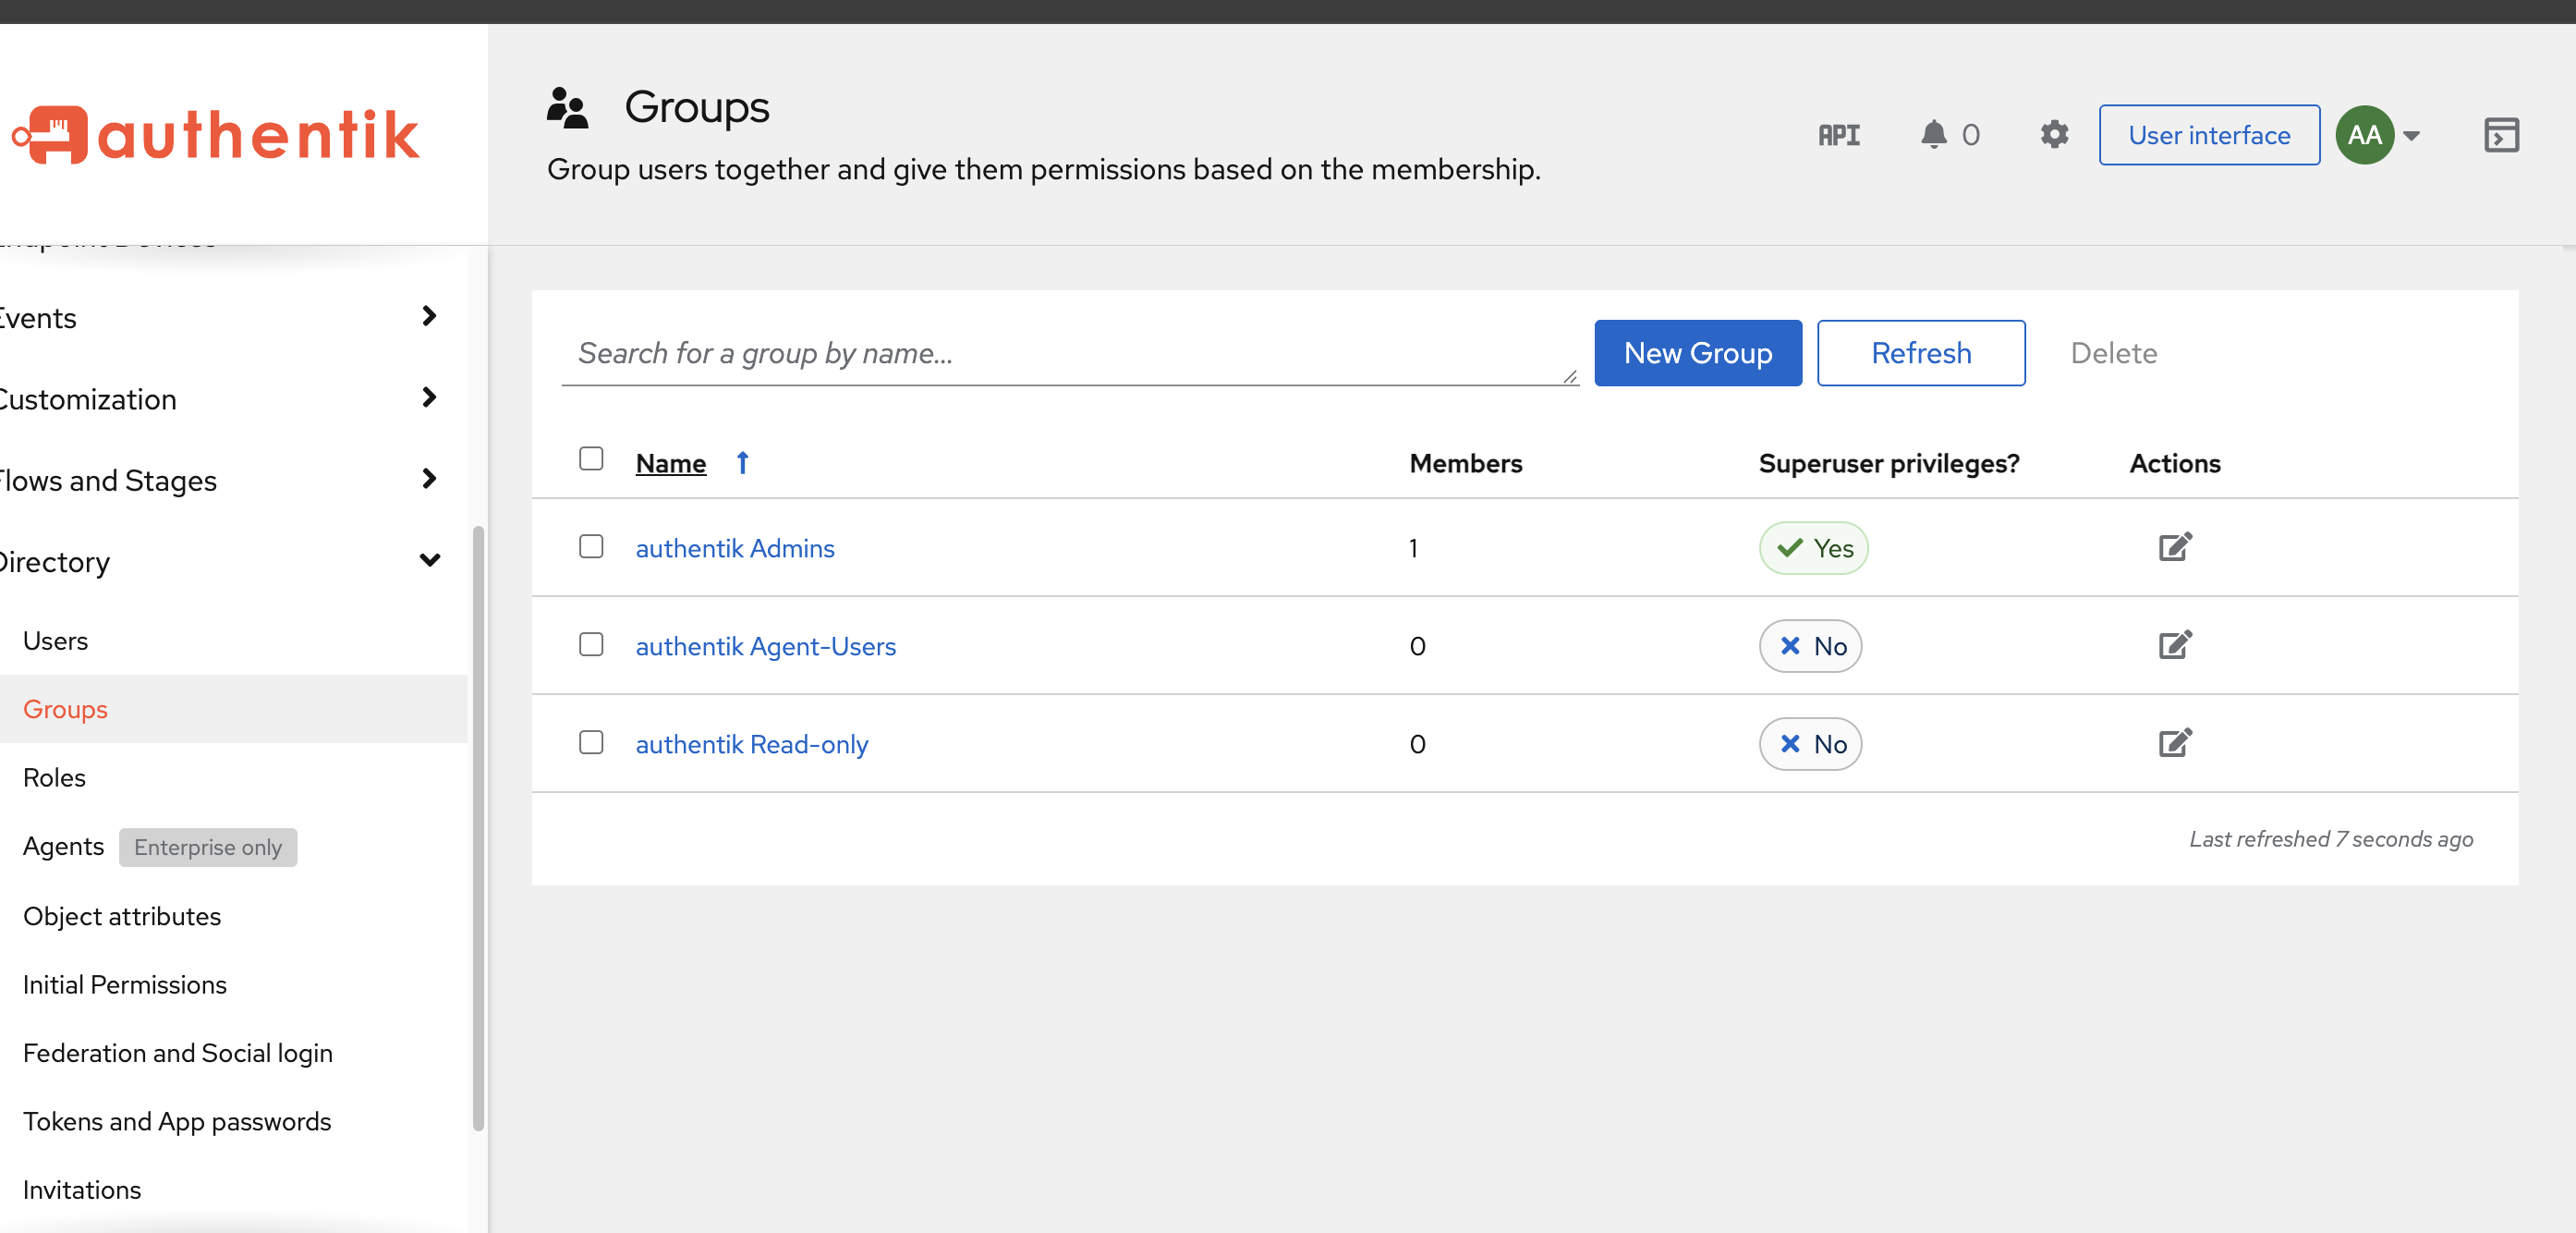
Task: Edit the authentik Read-only group
Action: 2175,743
